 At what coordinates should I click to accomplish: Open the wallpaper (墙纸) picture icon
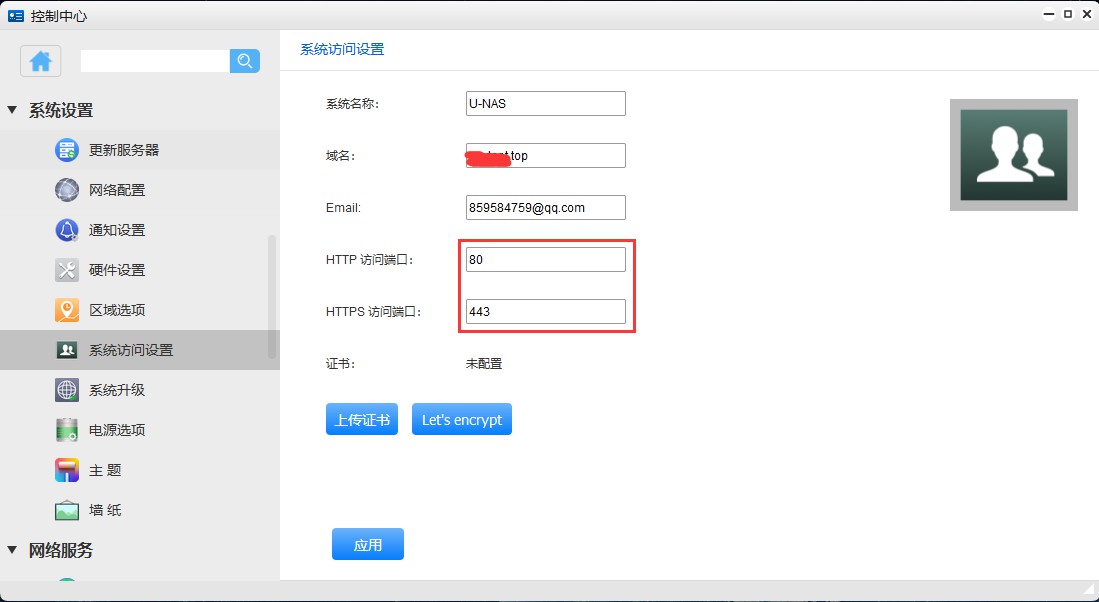click(x=67, y=510)
